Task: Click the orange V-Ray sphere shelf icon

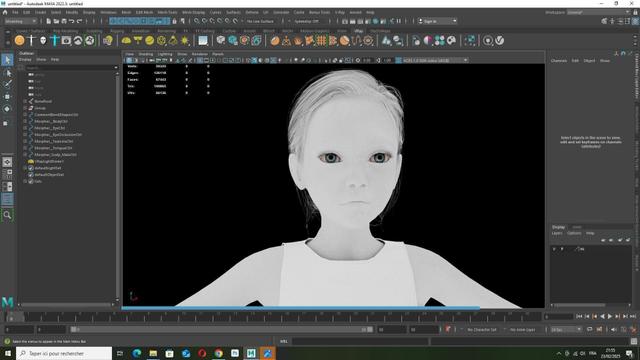Action: [x=19, y=40]
